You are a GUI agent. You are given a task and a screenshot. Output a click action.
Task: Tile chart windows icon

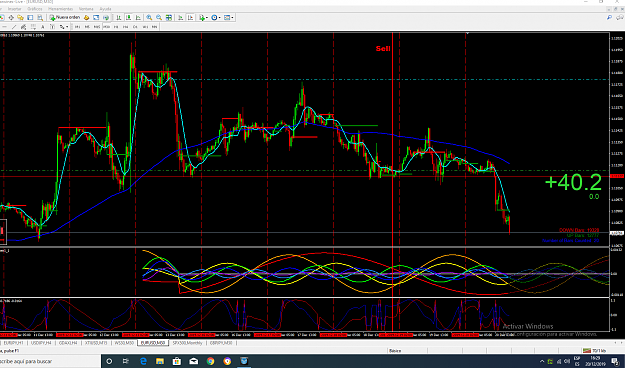click(169, 18)
